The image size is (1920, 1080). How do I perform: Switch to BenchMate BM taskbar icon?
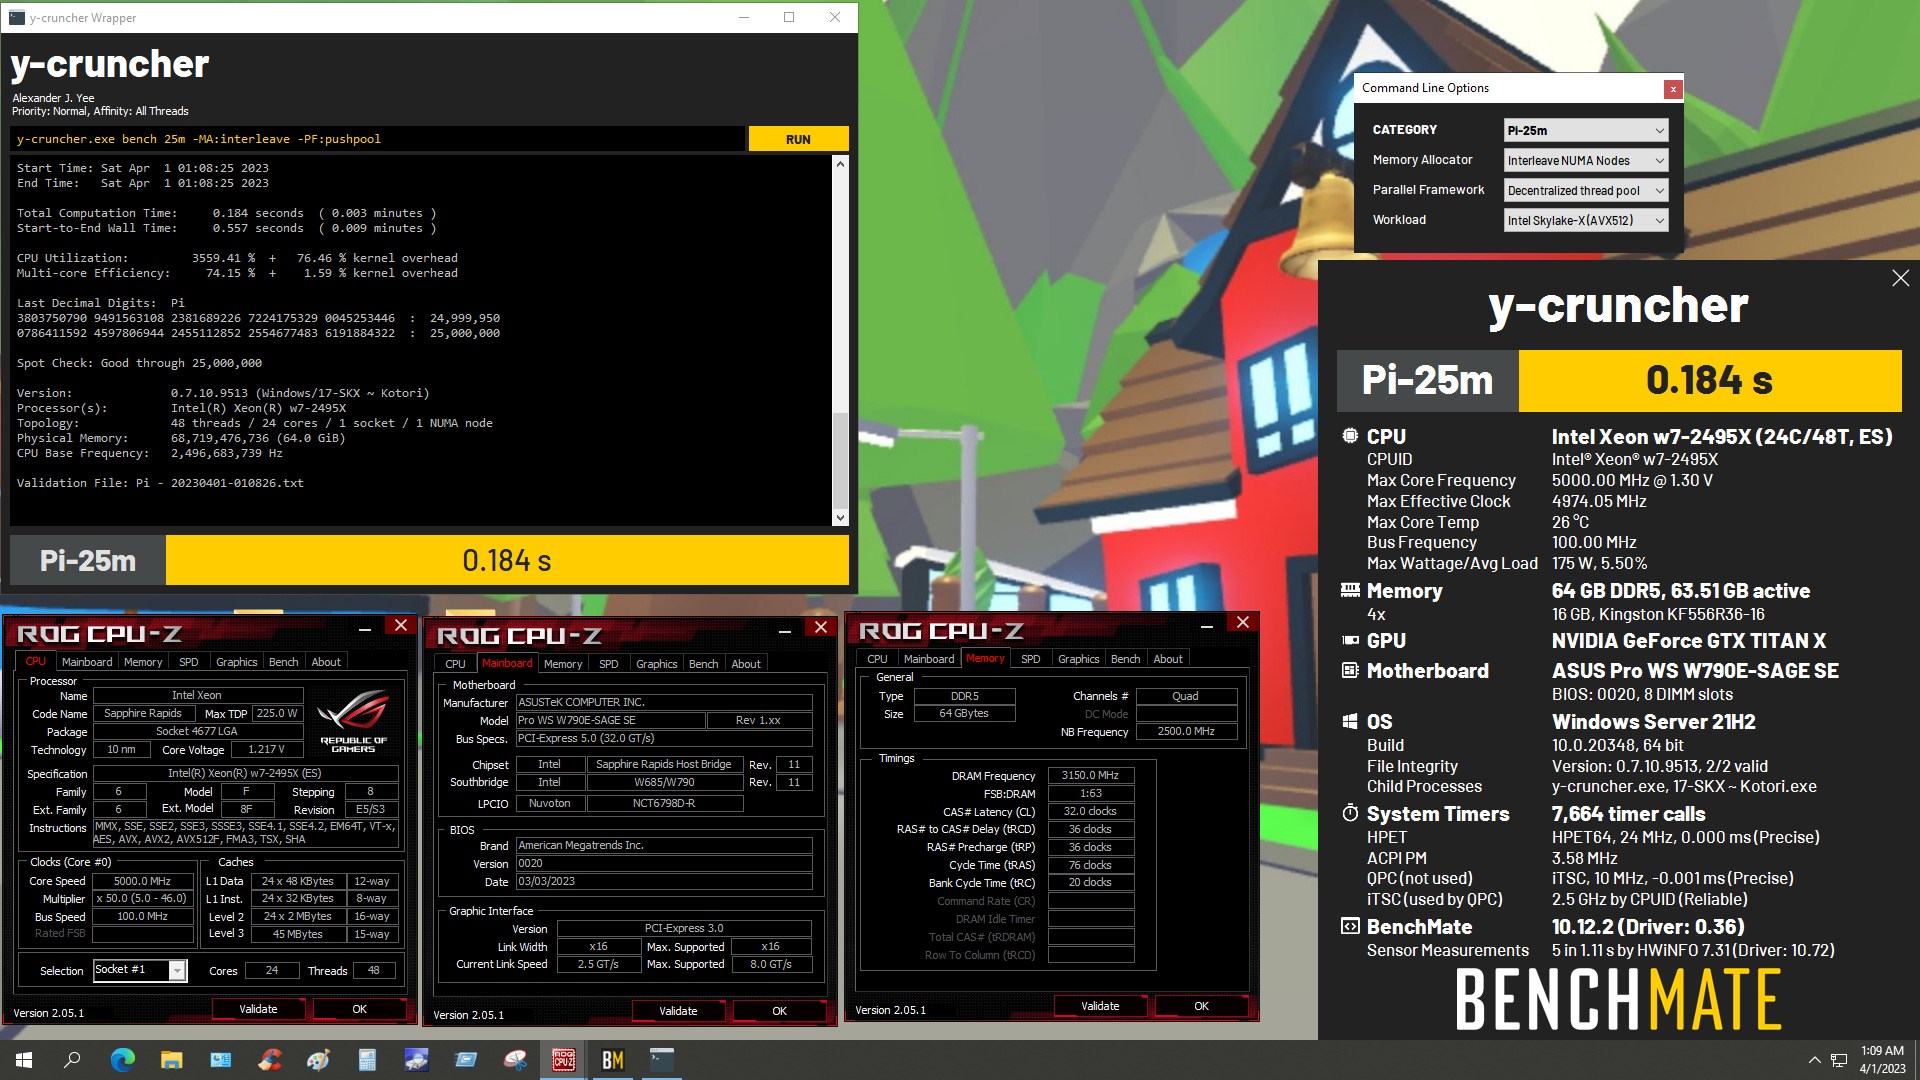pos(613,1060)
